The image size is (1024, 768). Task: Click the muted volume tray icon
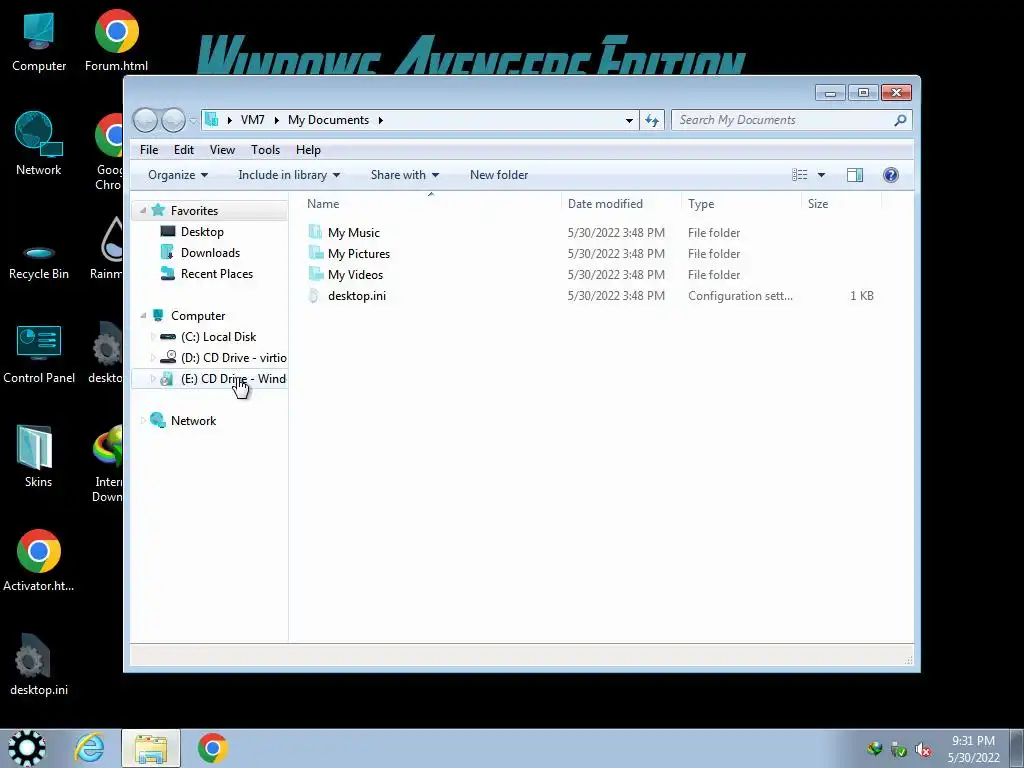923,750
